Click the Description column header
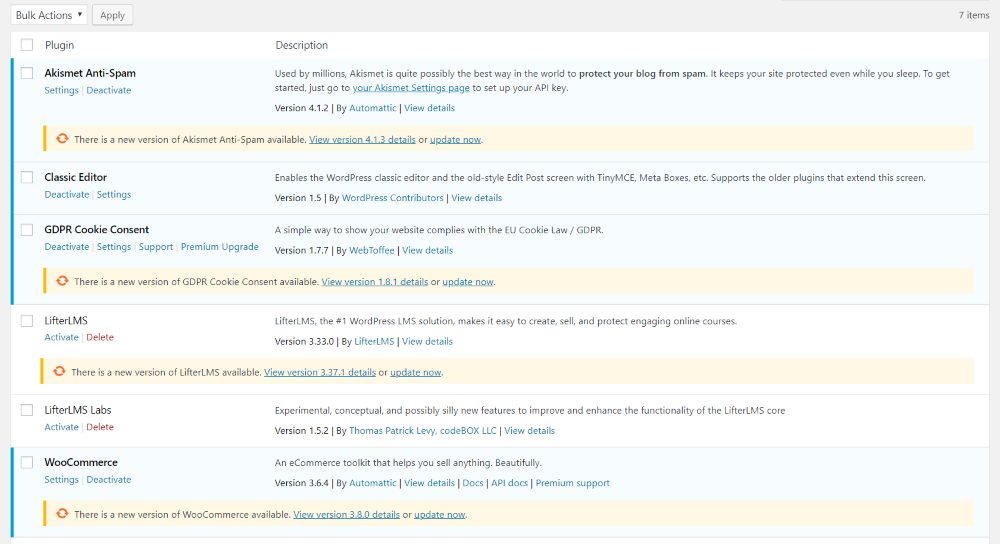This screenshot has width=1000, height=544. pyautogui.click(x=302, y=45)
